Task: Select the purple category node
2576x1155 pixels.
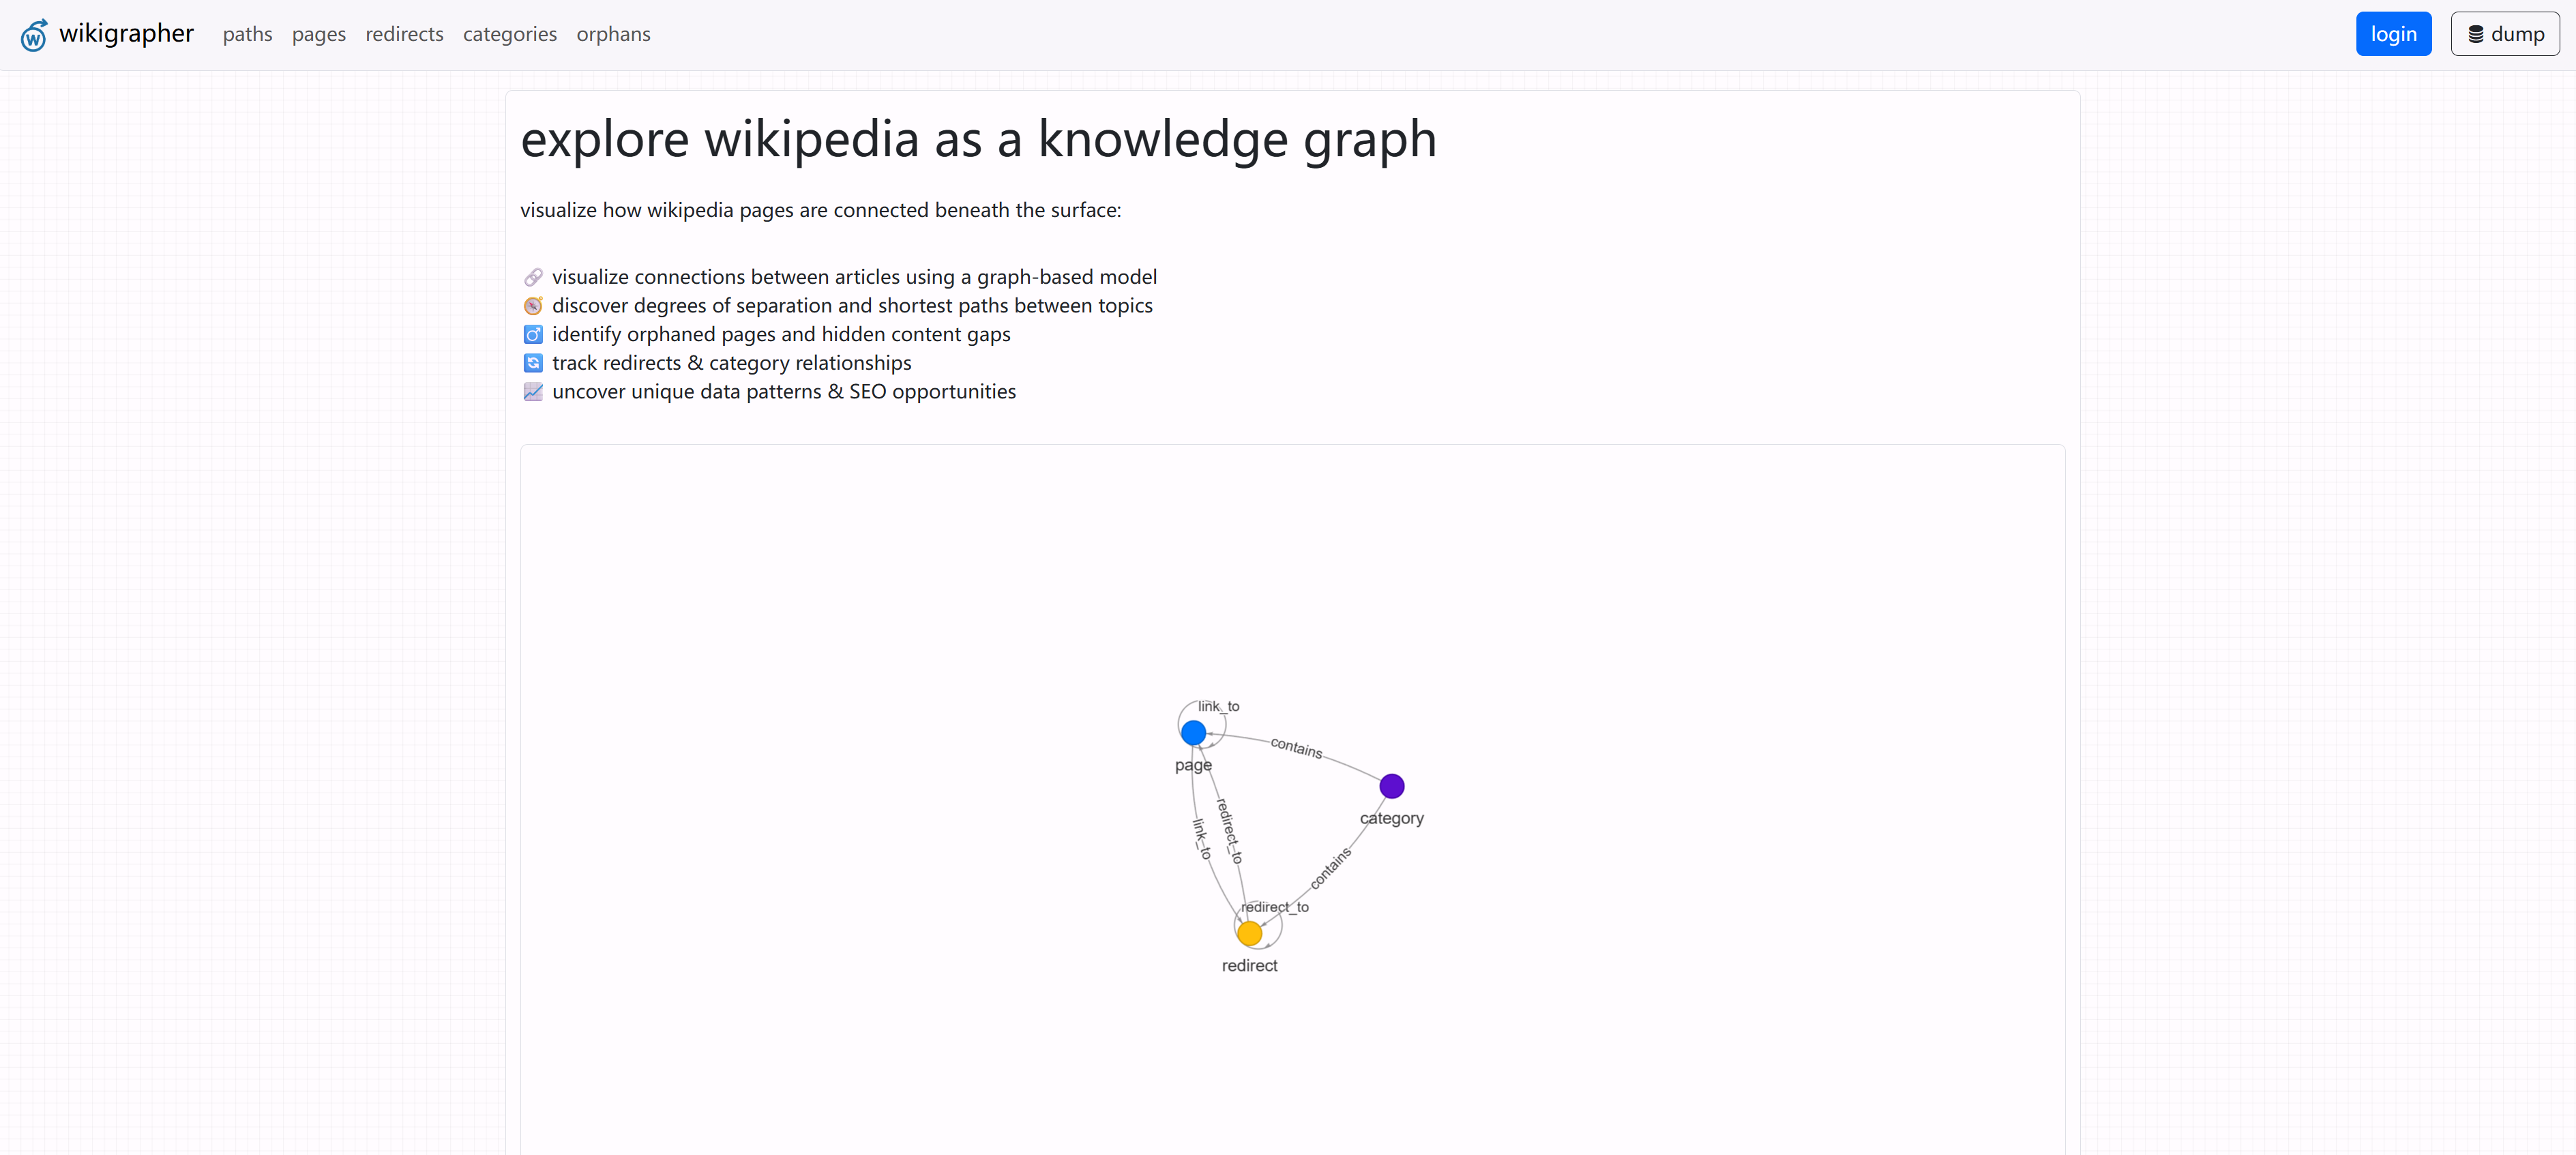Action: click(1392, 786)
